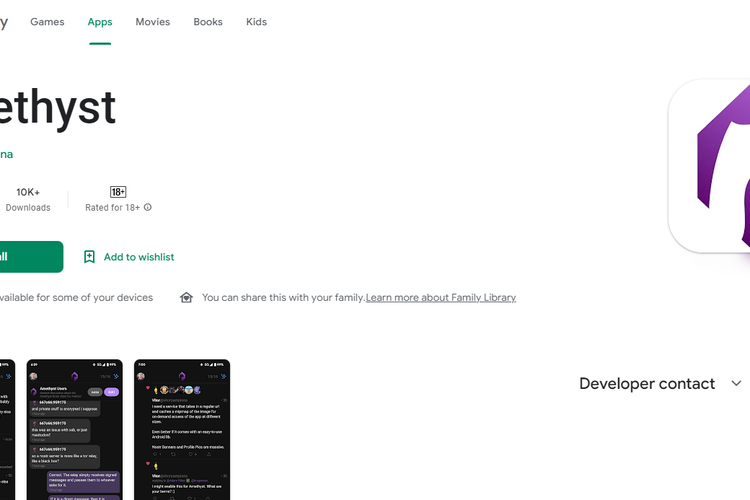Select the Apps tab
This screenshot has height=500, width=750.
[100, 22]
